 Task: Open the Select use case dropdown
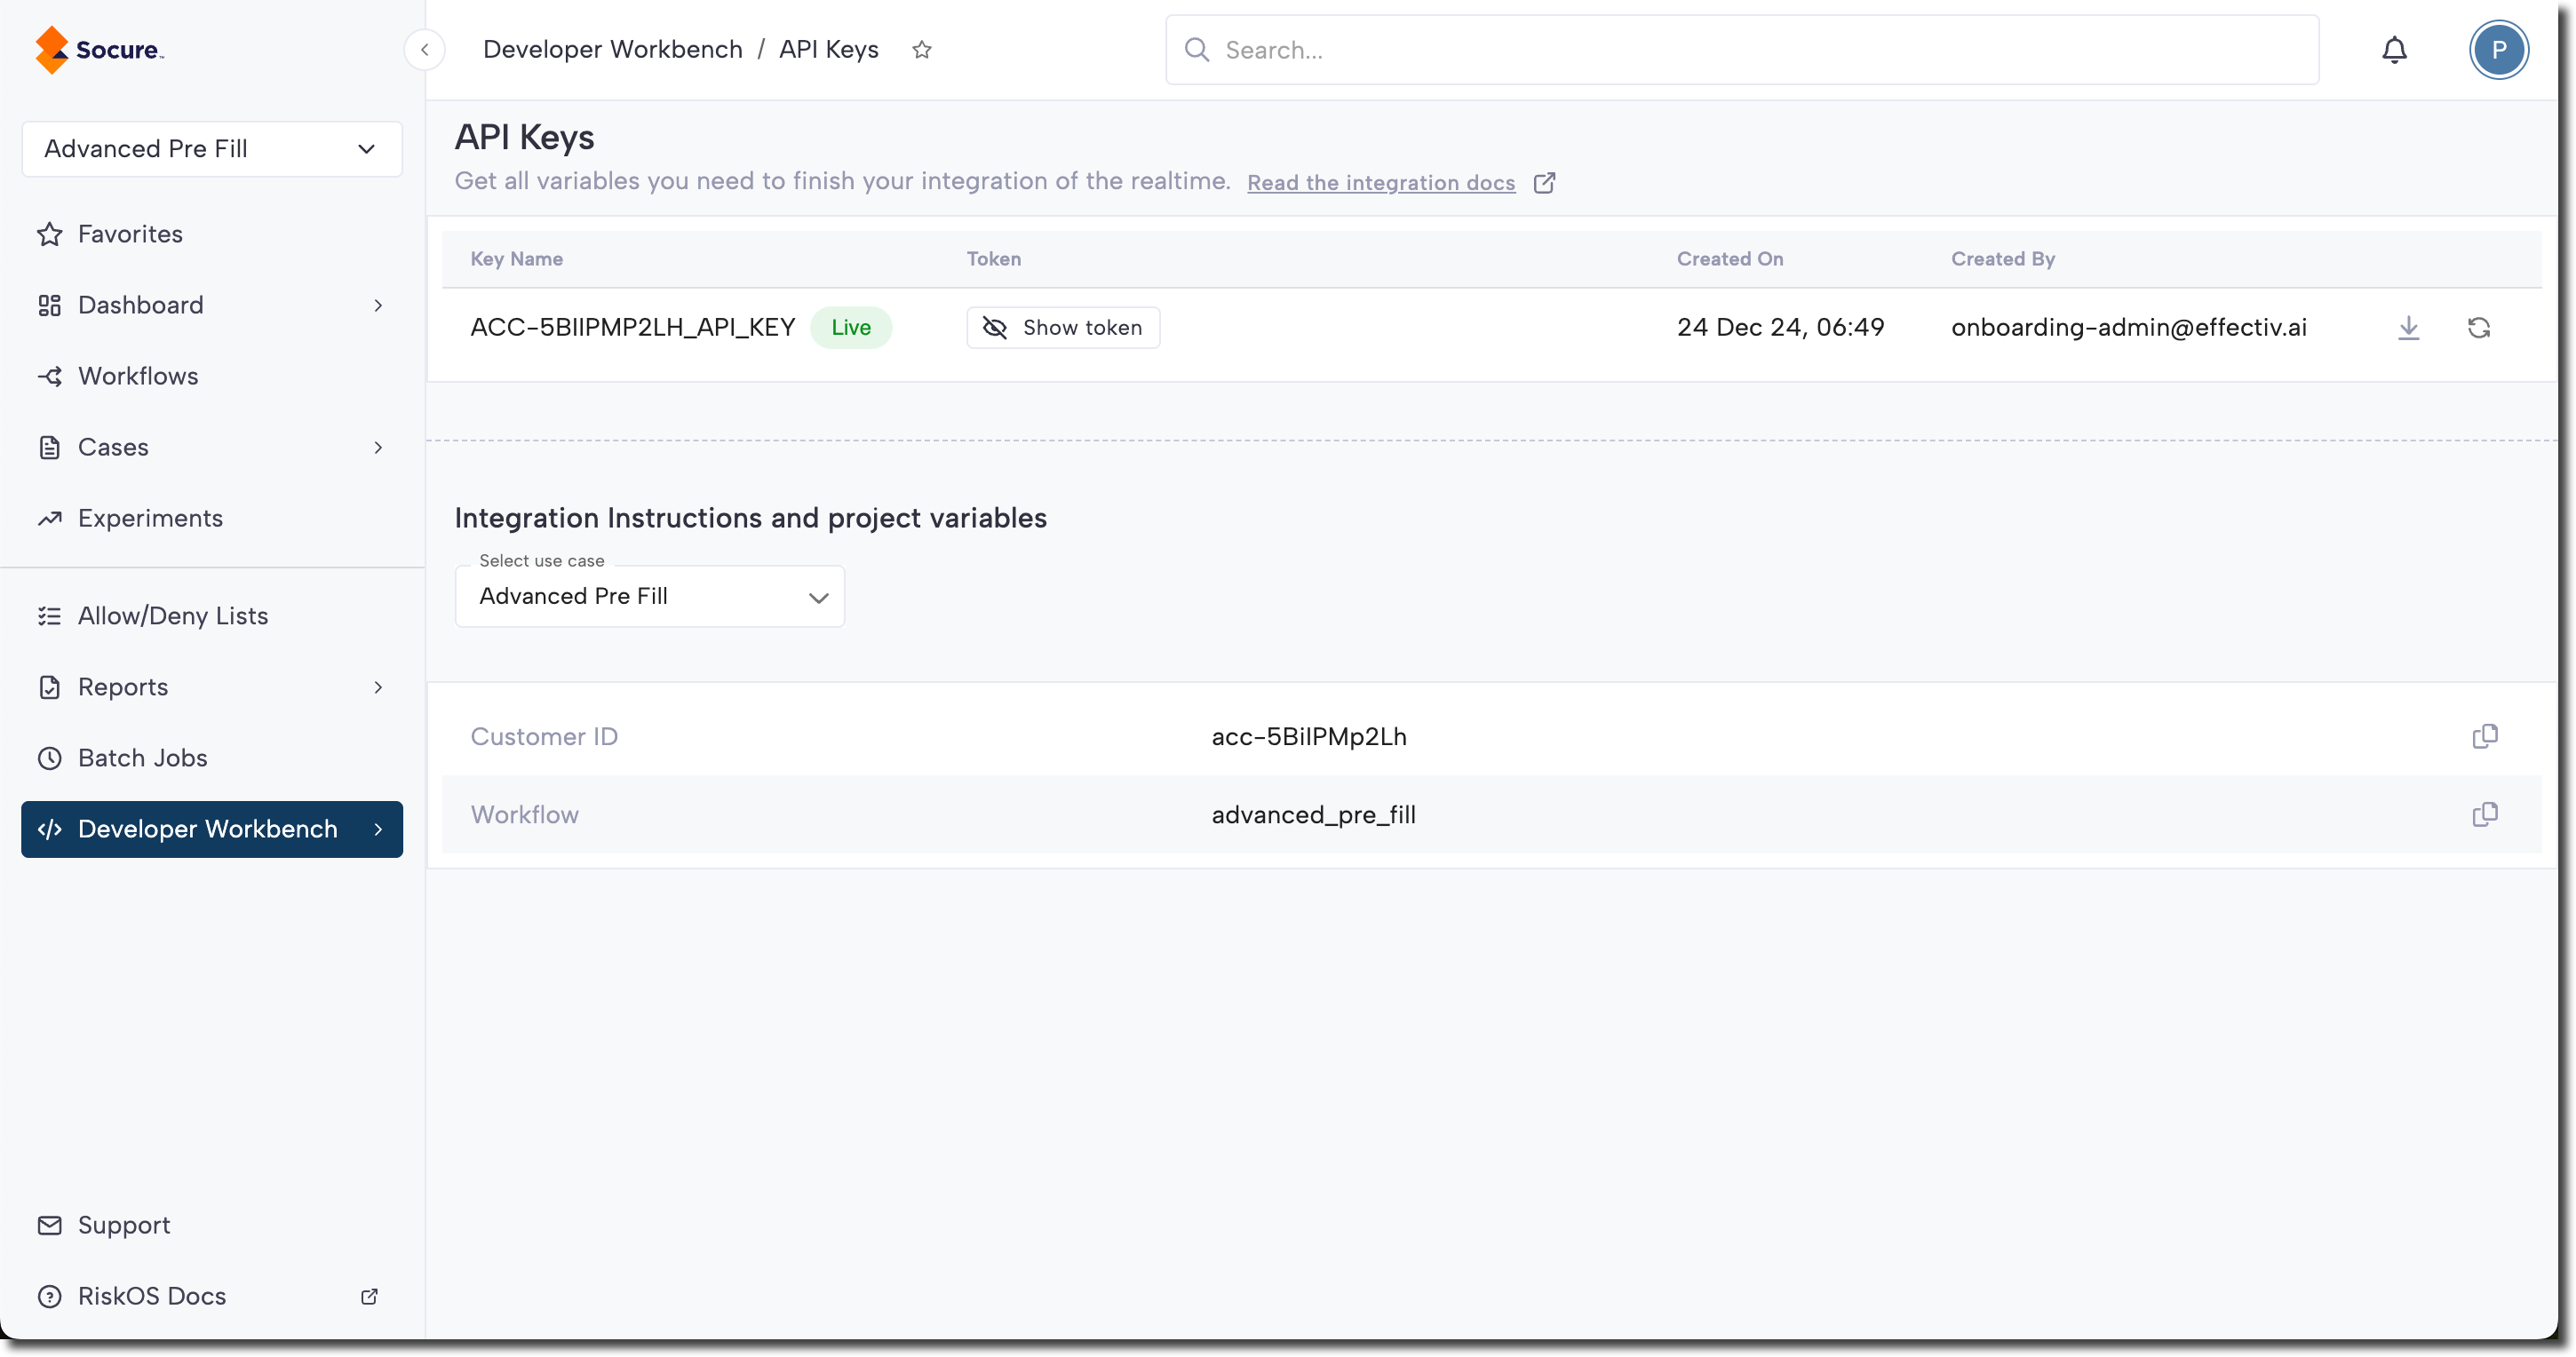click(x=649, y=597)
